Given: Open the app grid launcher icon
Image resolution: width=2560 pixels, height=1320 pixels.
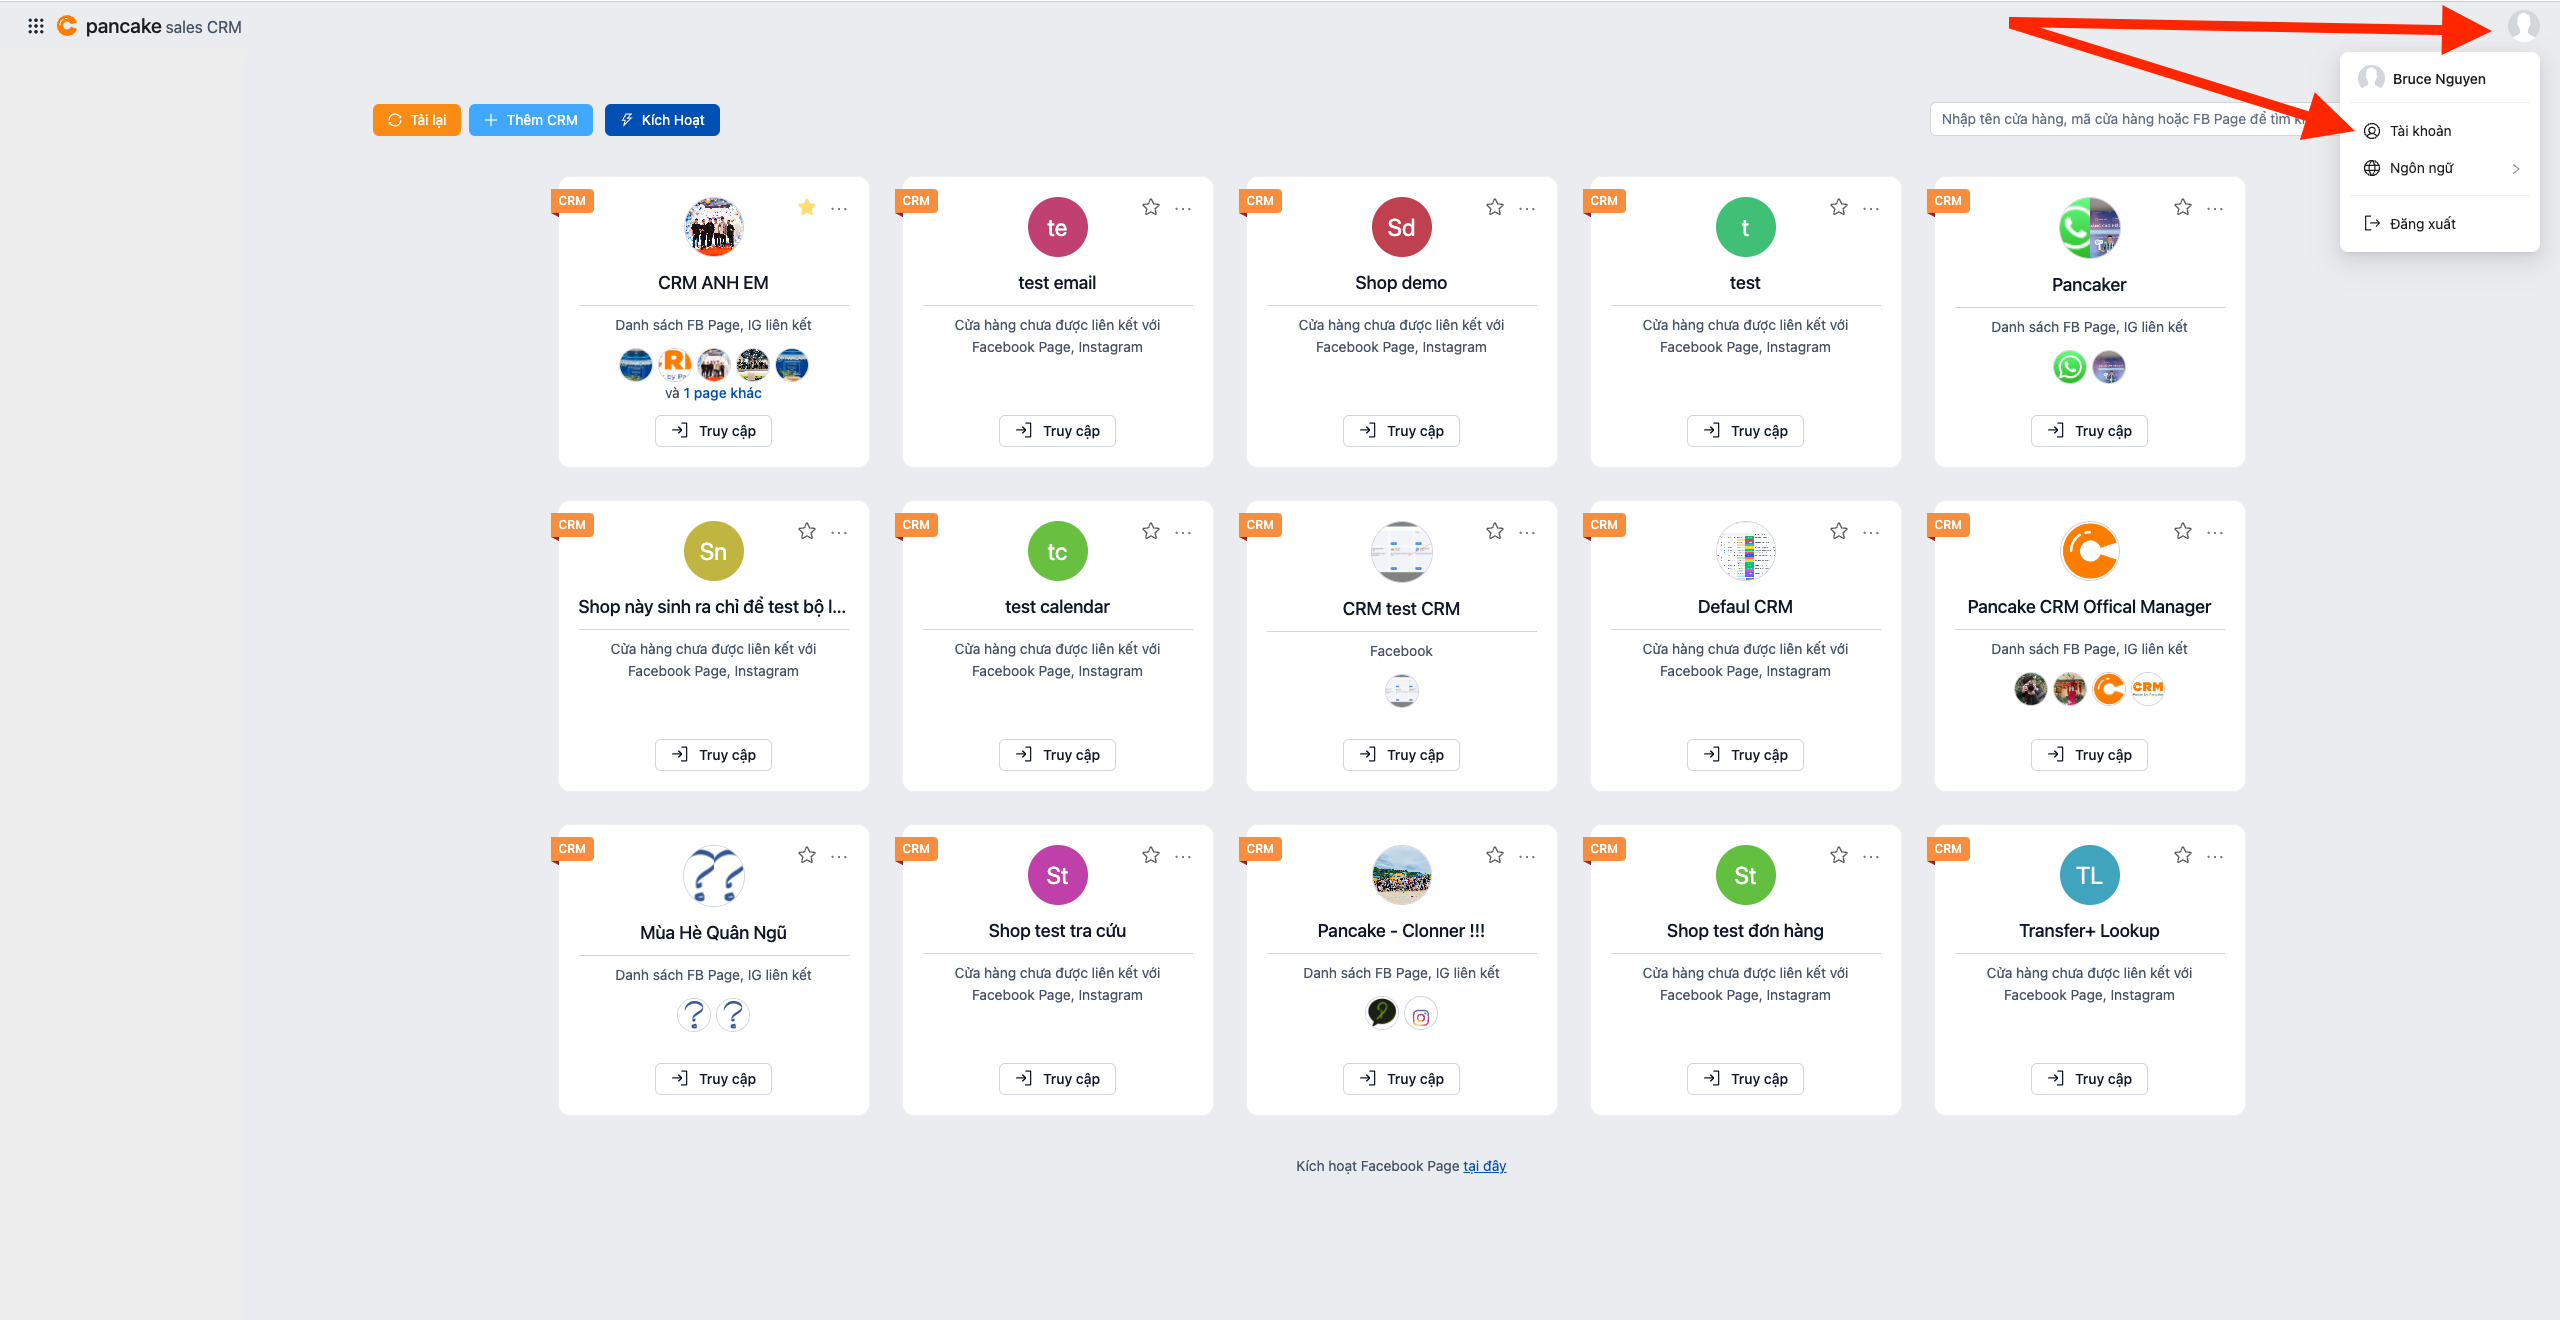Looking at the screenshot, I should (x=36, y=26).
